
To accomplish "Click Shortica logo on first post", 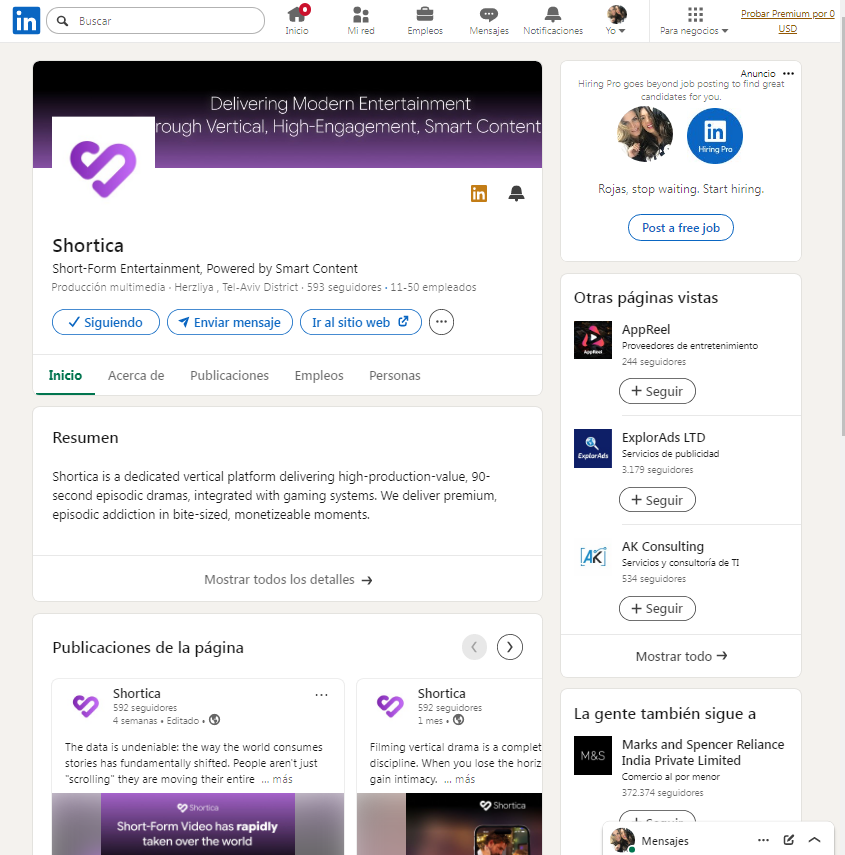I will (x=86, y=706).
